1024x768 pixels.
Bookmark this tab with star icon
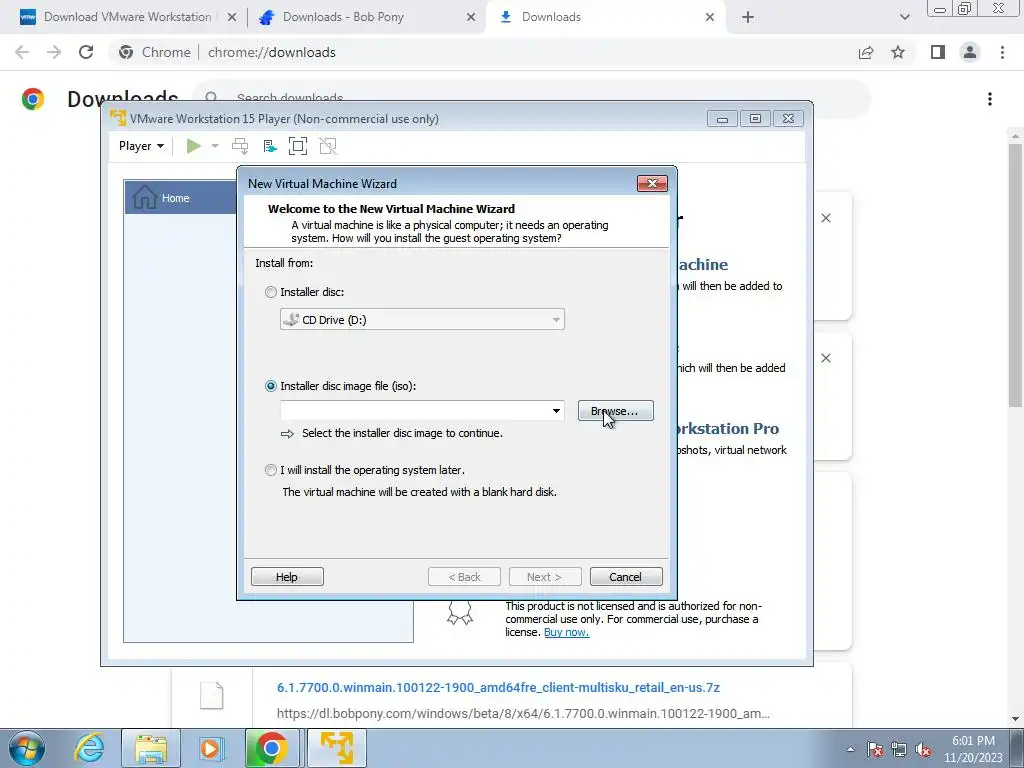click(898, 52)
